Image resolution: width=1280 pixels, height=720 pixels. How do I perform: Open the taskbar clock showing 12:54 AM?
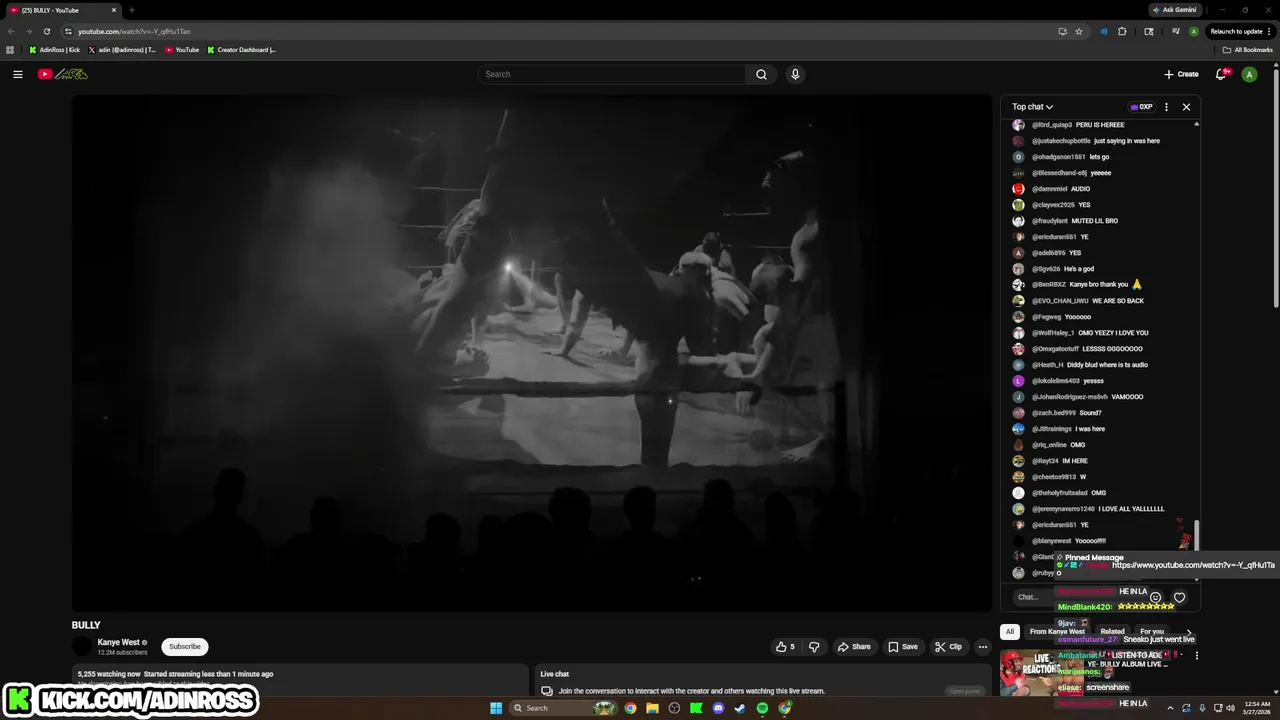point(1257,708)
